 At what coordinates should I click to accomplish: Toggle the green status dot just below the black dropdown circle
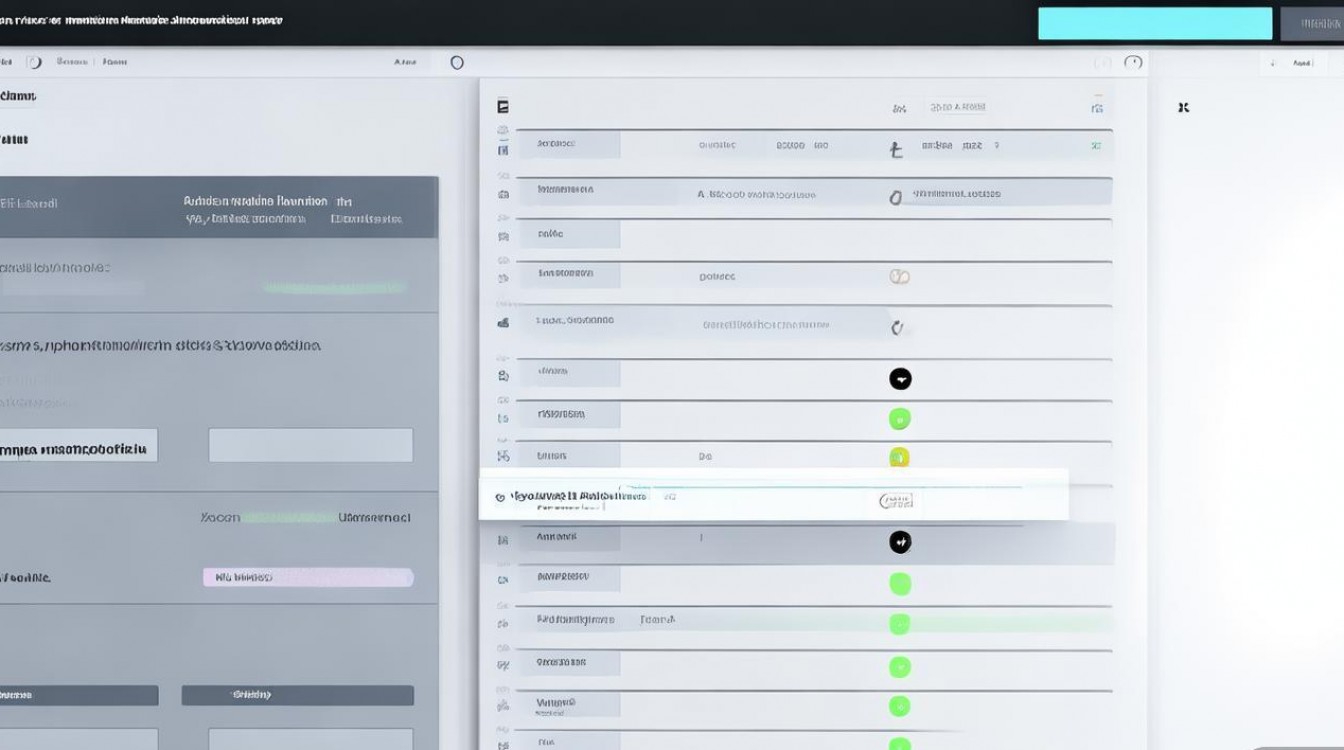tap(900, 419)
